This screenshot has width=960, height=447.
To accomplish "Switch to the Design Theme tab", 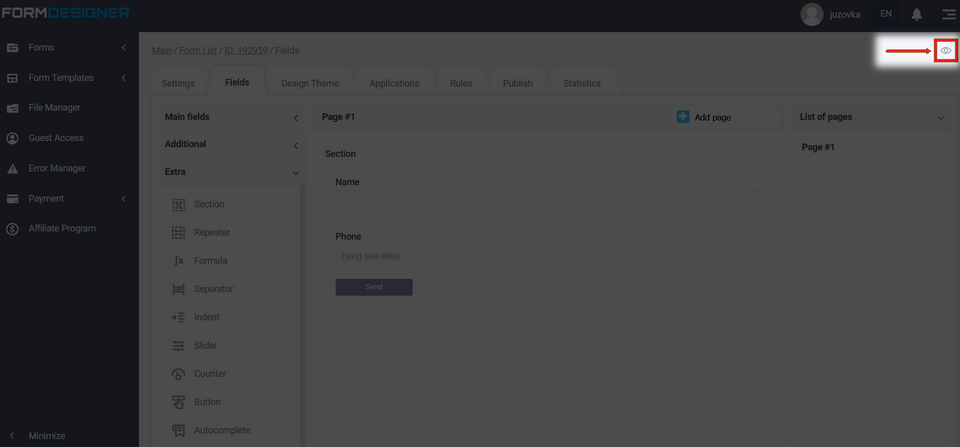I will (x=309, y=83).
